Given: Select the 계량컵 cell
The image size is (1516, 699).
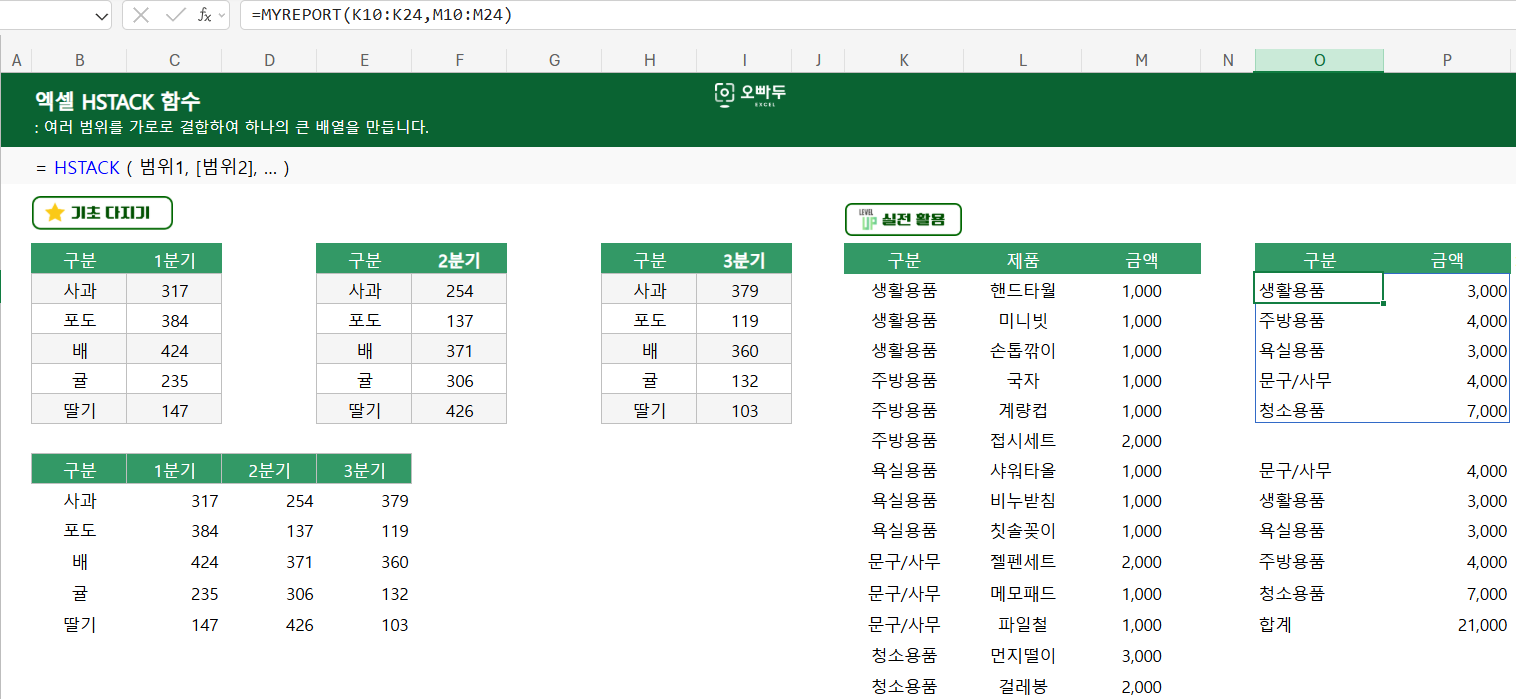Looking at the screenshot, I should coord(1023,411).
